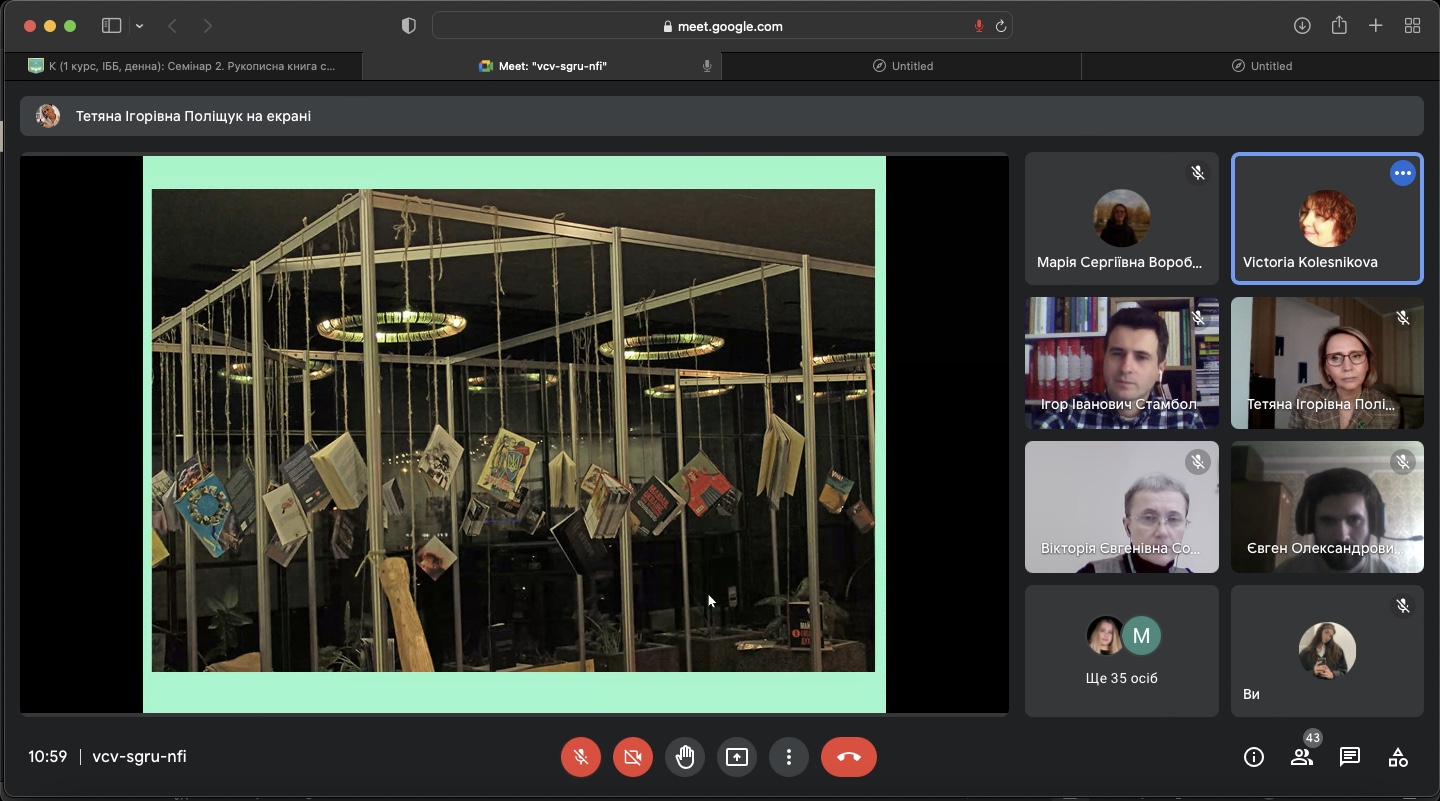Toggle the raise hand button
Image resolution: width=1440 pixels, height=801 pixels.
coord(685,757)
